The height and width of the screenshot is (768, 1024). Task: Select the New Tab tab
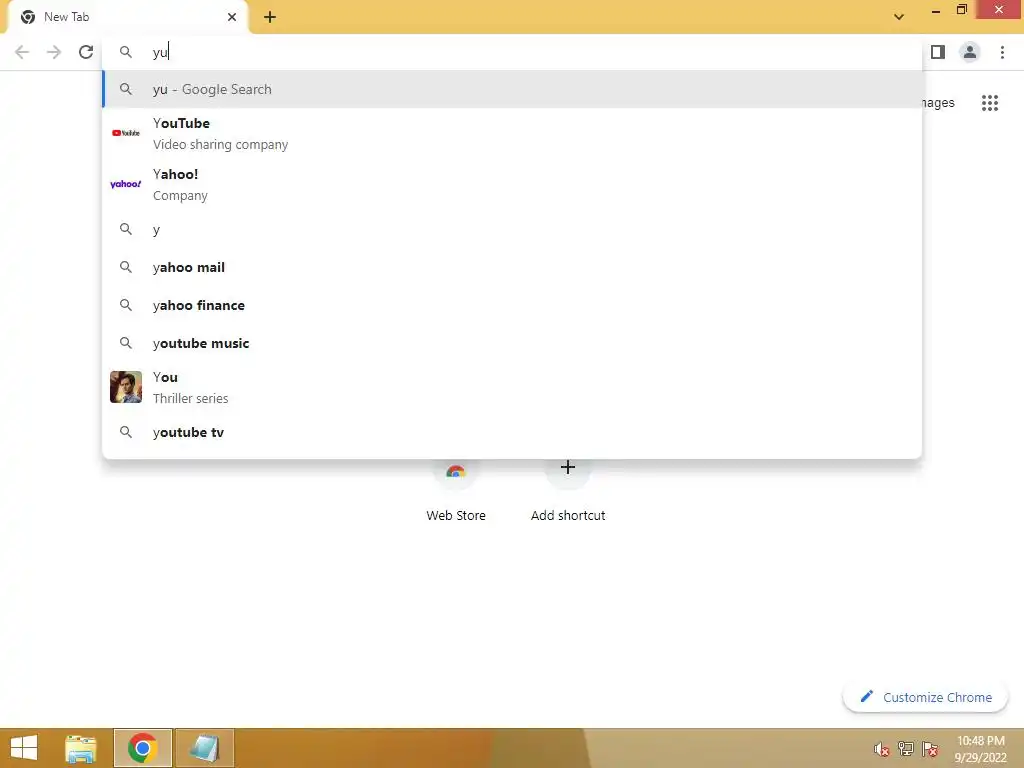[x=128, y=17]
